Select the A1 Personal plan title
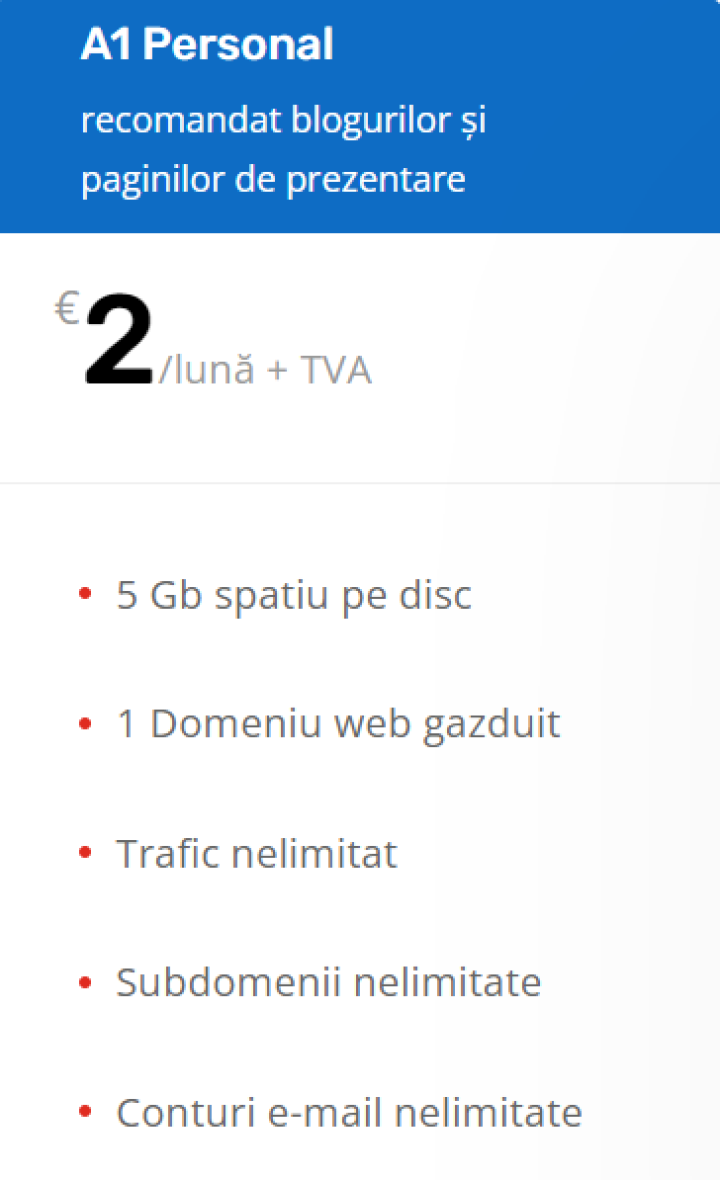Viewport: 720px width, 1180px height. click(x=207, y=44)
